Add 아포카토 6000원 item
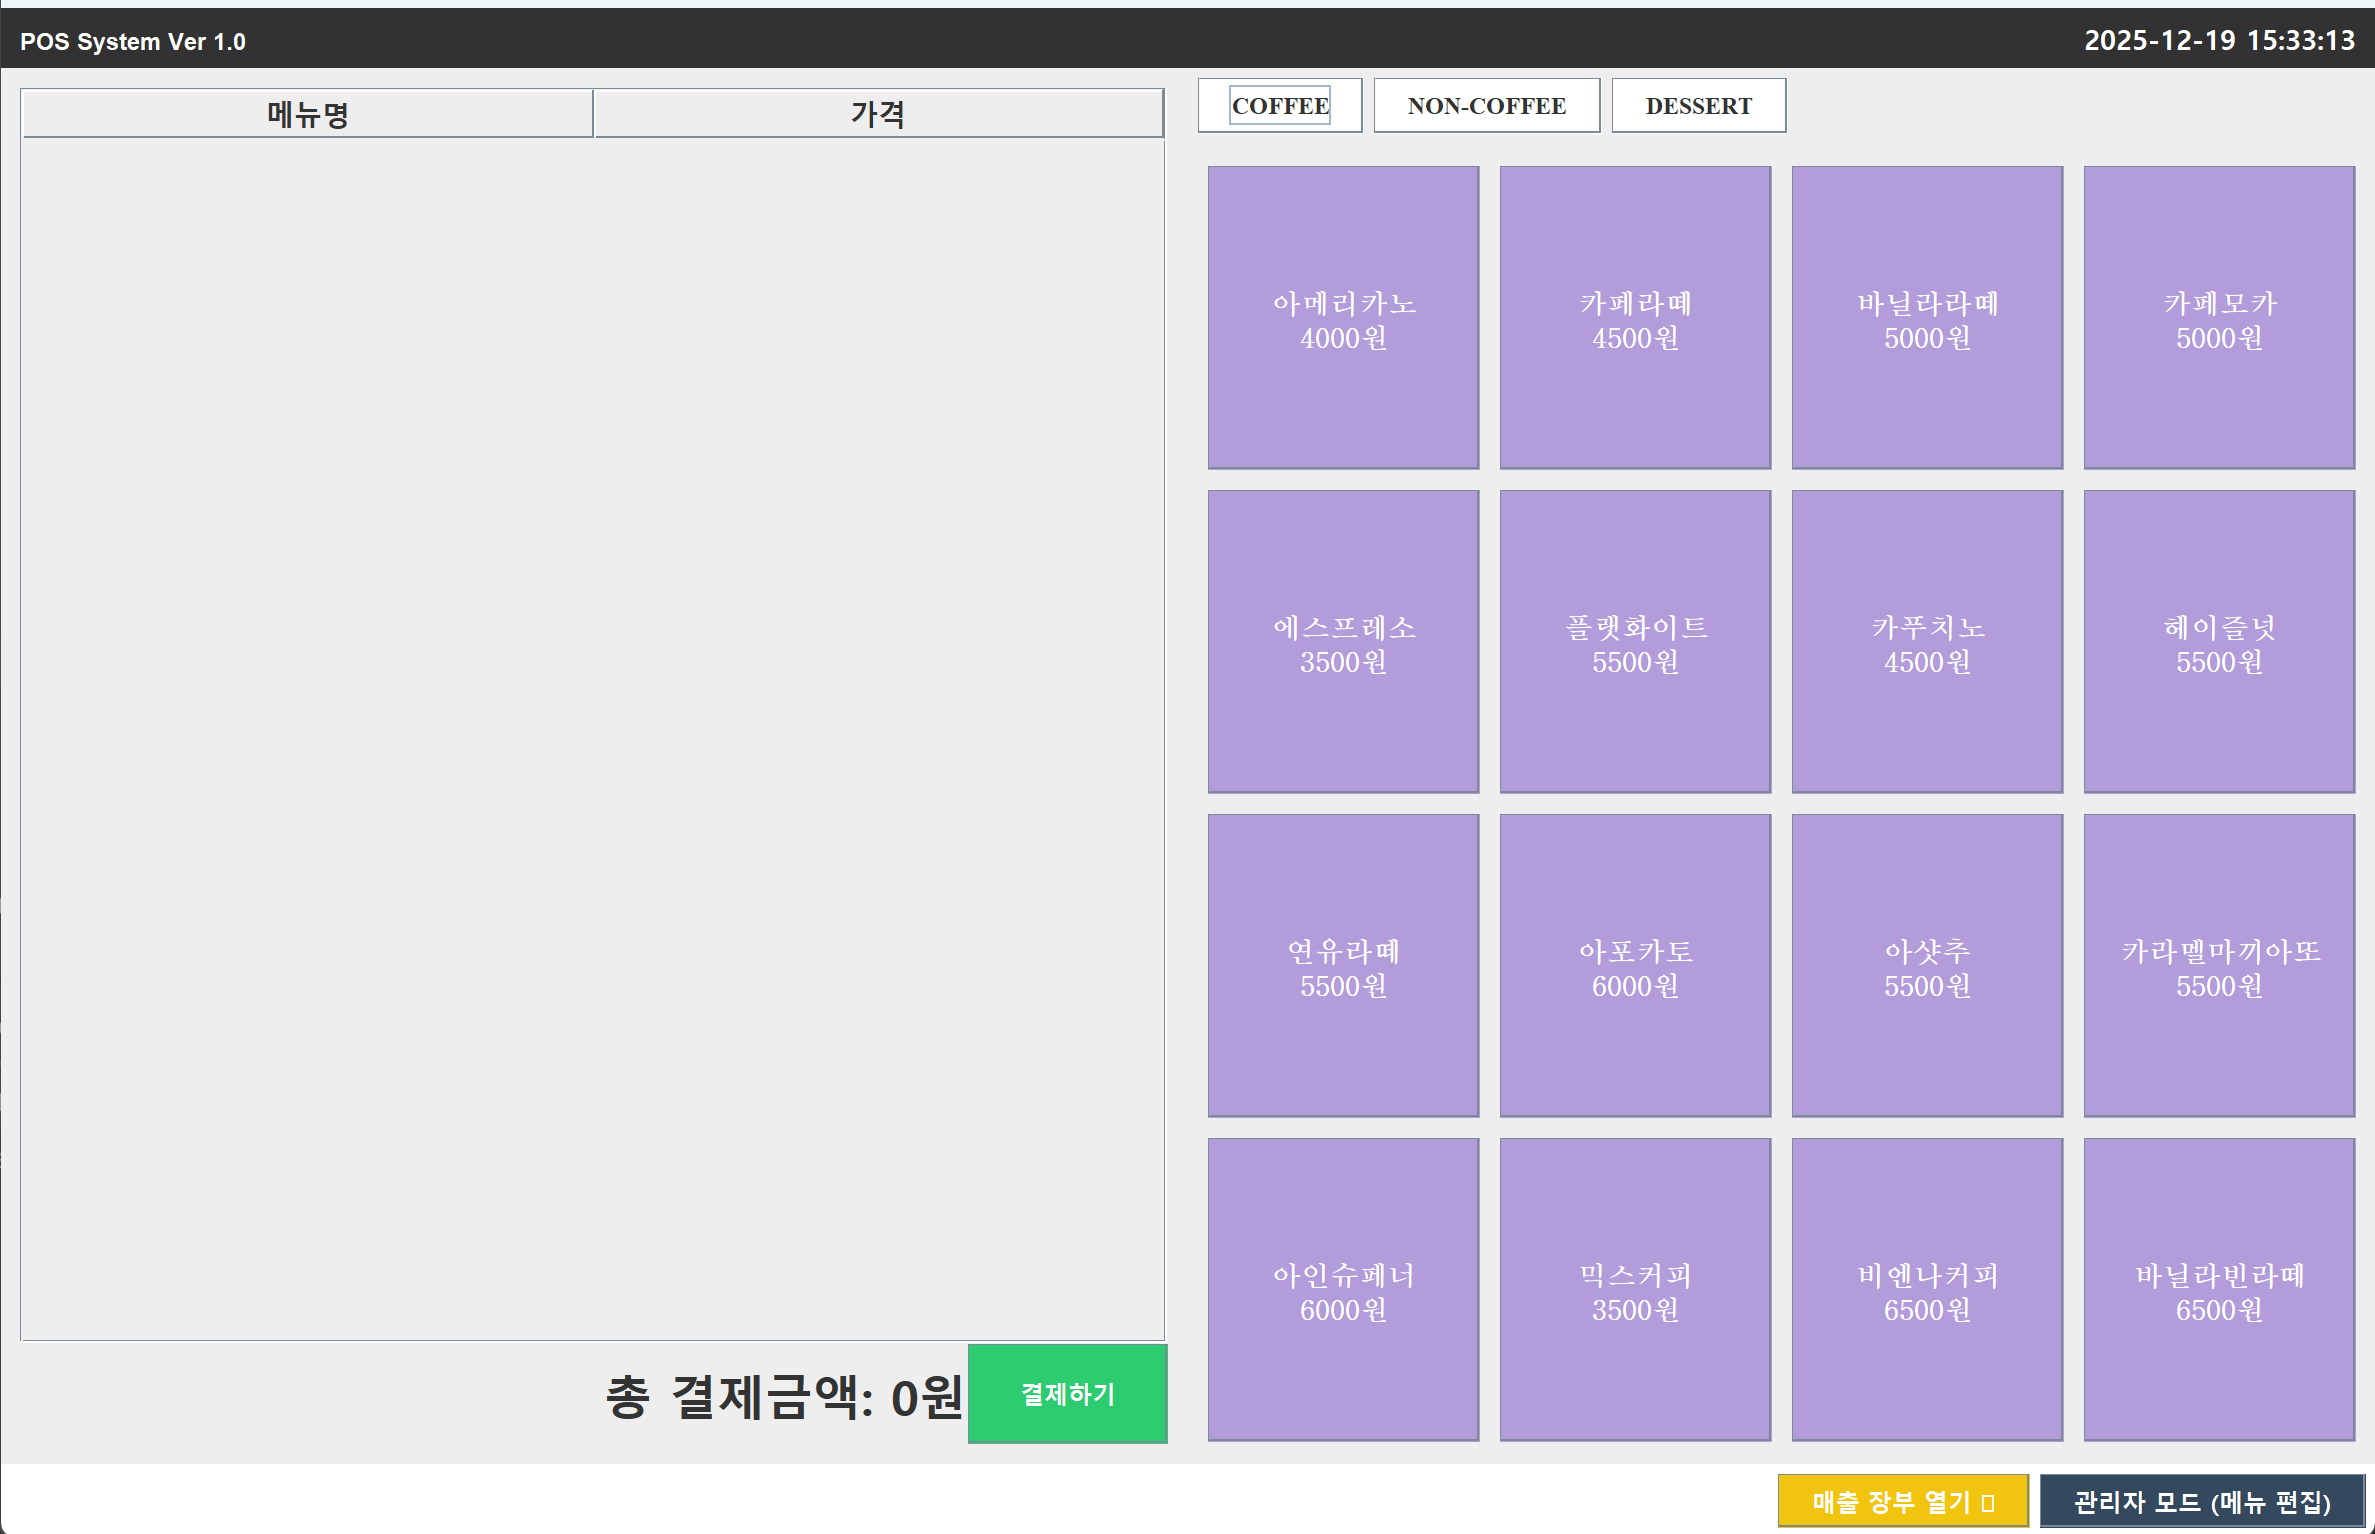This screenshot has width=2375, height=1534. pyautogui.click(x=1635, y=966)
